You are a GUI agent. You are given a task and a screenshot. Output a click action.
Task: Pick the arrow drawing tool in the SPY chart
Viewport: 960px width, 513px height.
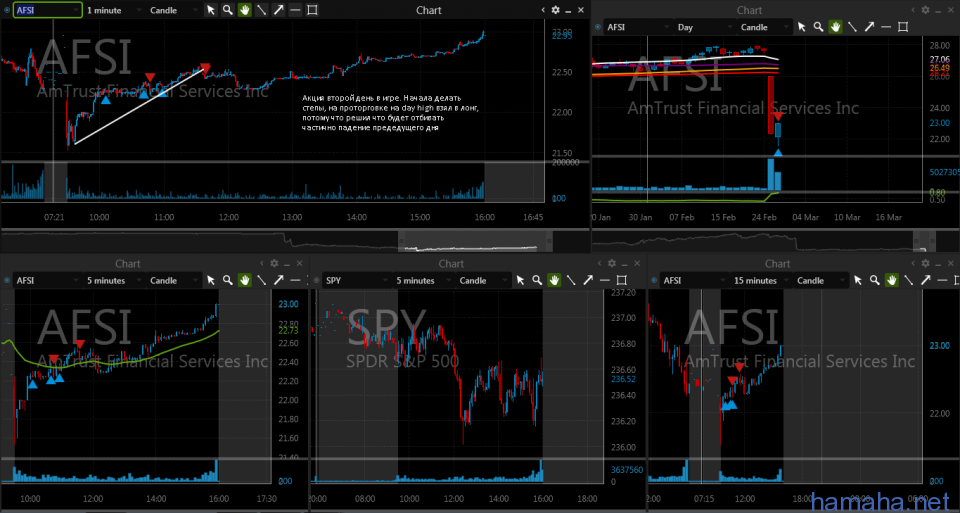[588, 280]
